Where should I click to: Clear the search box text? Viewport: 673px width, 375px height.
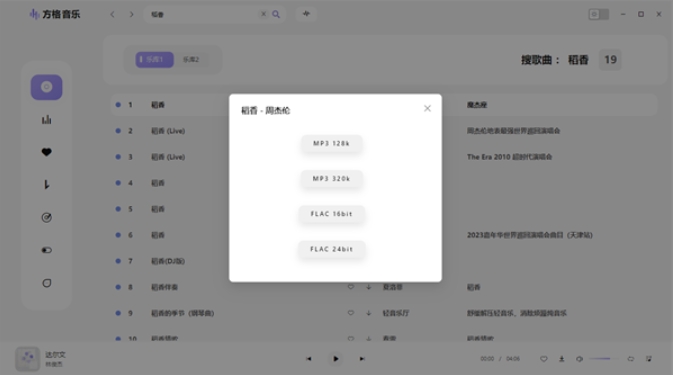(263, 14)
